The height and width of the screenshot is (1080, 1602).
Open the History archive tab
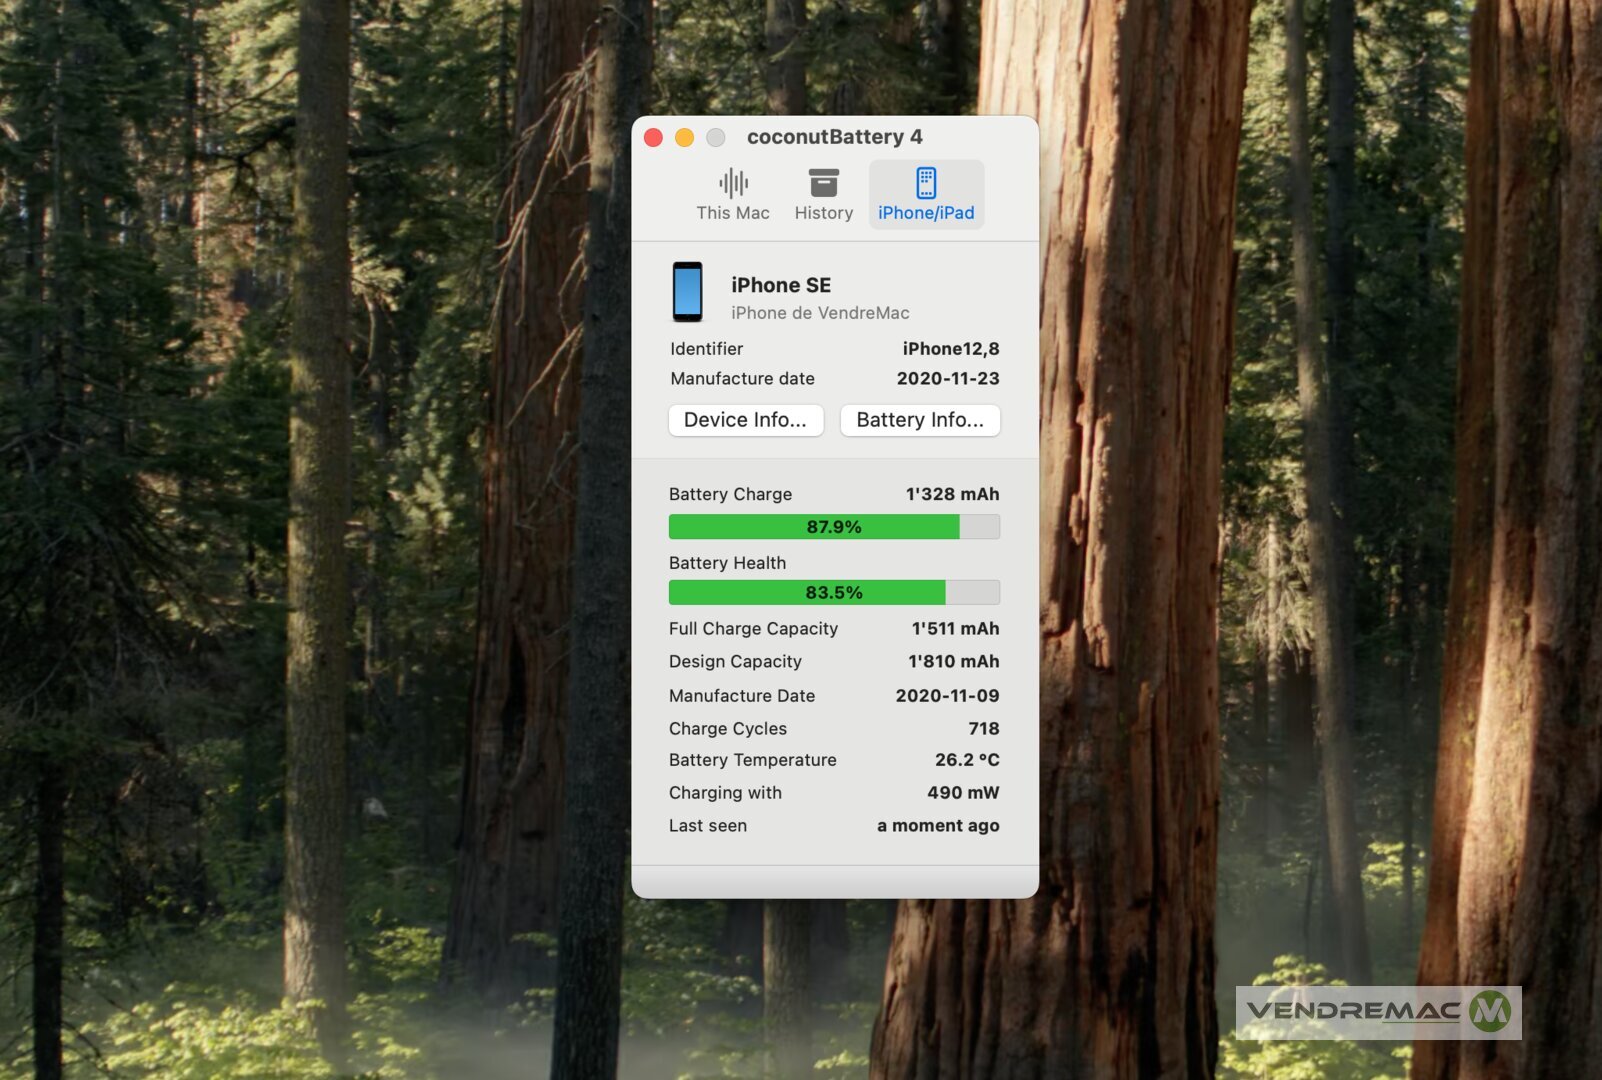pos(823,195)
